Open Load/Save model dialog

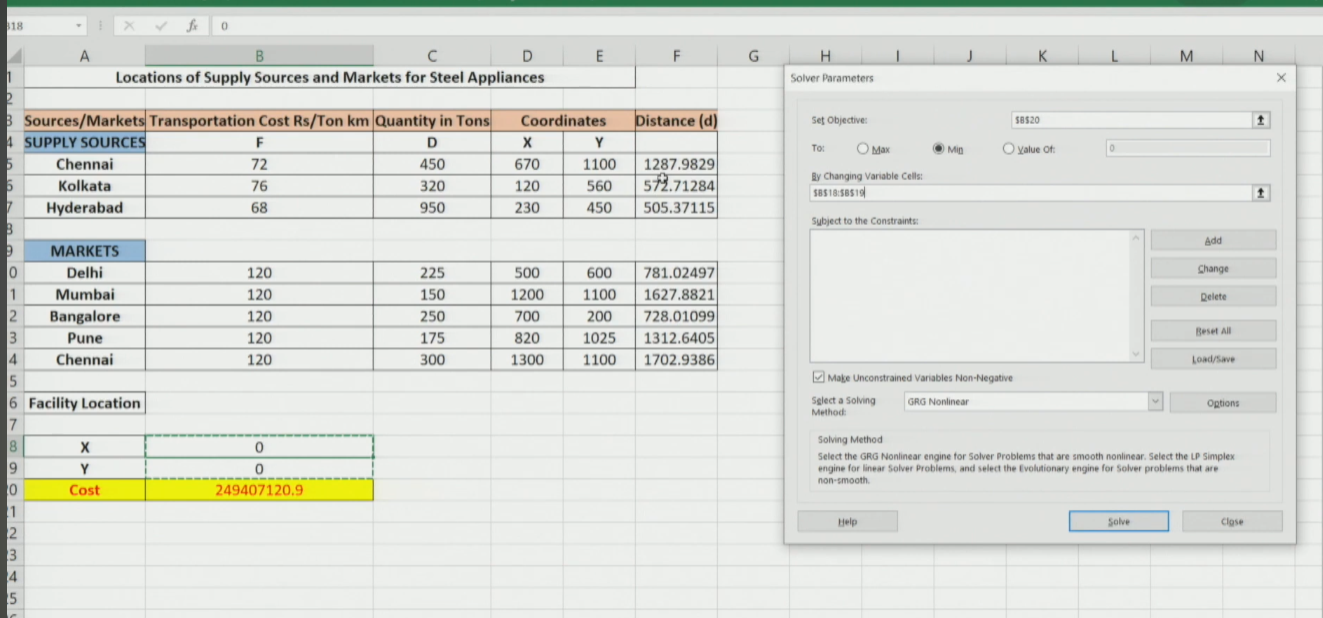[x=1213, y=358]
